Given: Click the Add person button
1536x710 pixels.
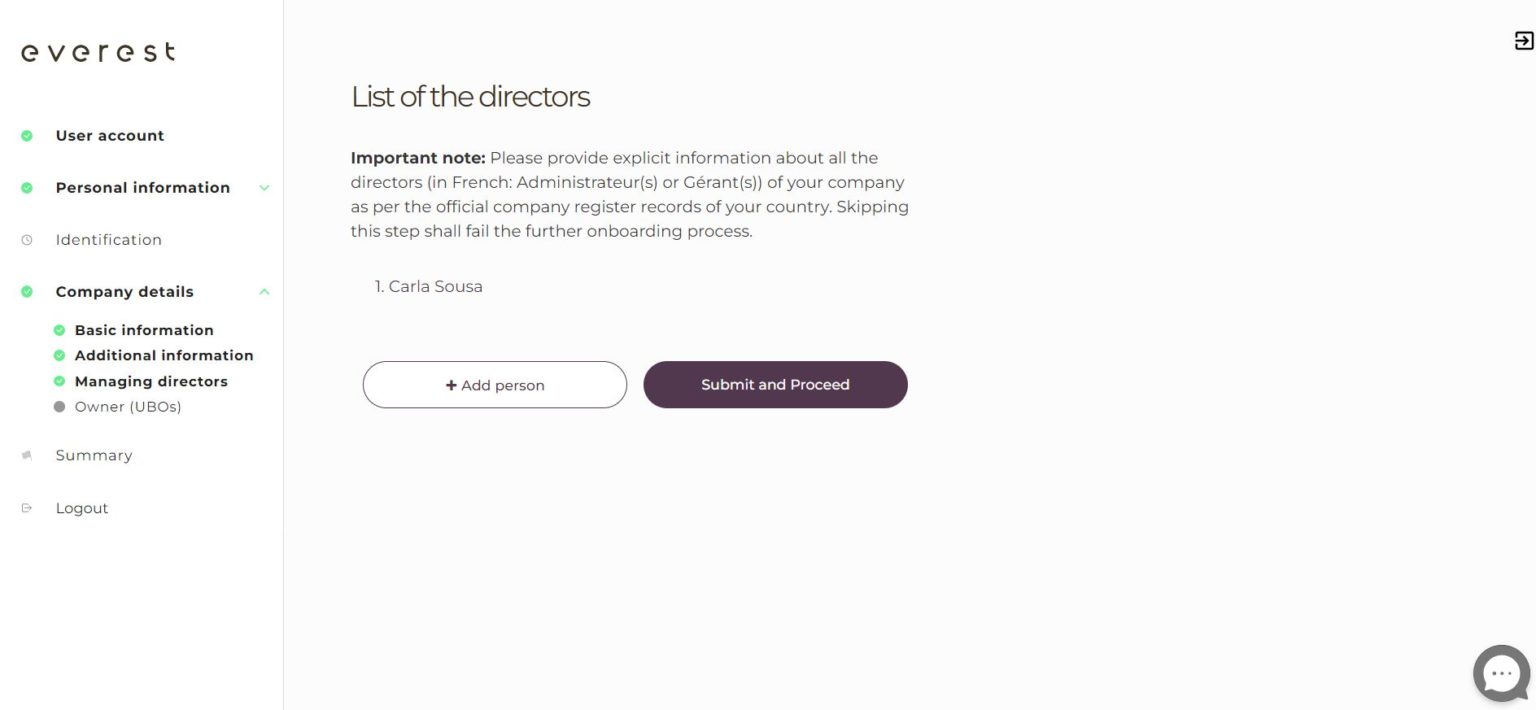Looking at the screenshot, I should pyautogui.click(x=495, y=385).
